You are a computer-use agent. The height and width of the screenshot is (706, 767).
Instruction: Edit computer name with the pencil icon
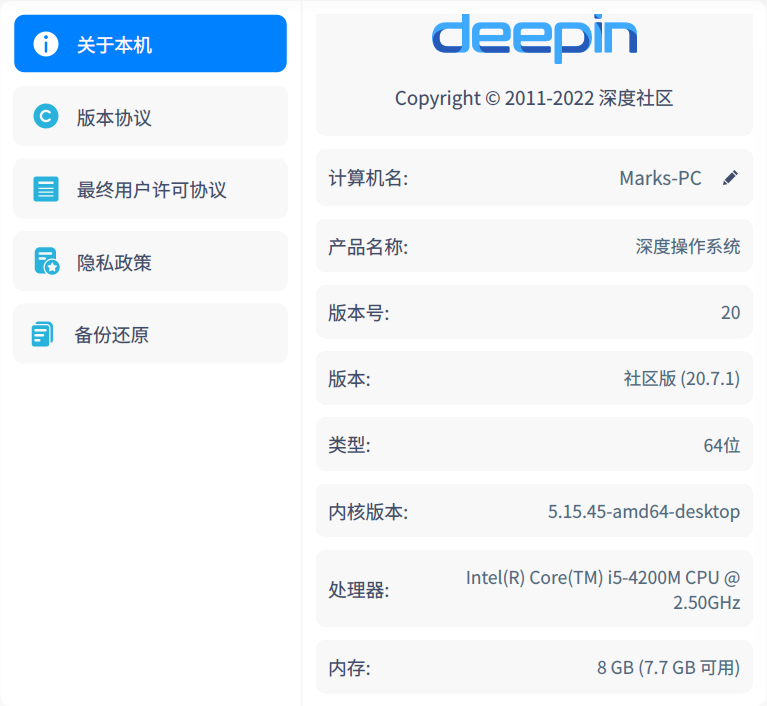730,178
